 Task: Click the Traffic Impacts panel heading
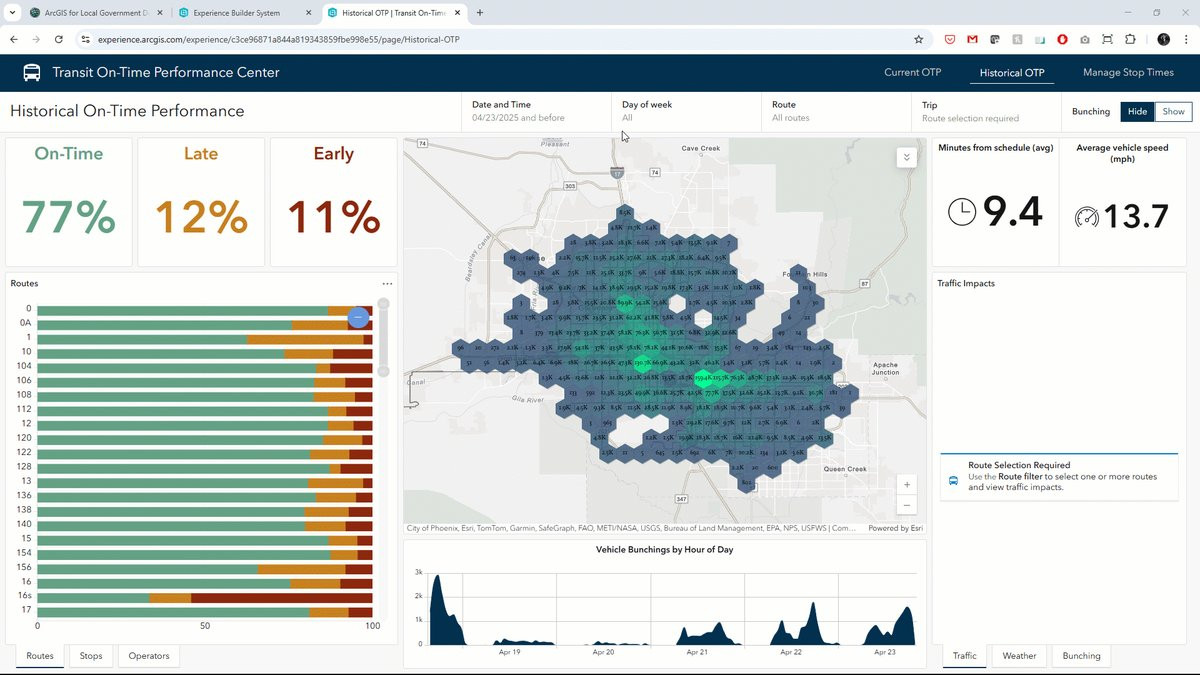click(966, 284)
